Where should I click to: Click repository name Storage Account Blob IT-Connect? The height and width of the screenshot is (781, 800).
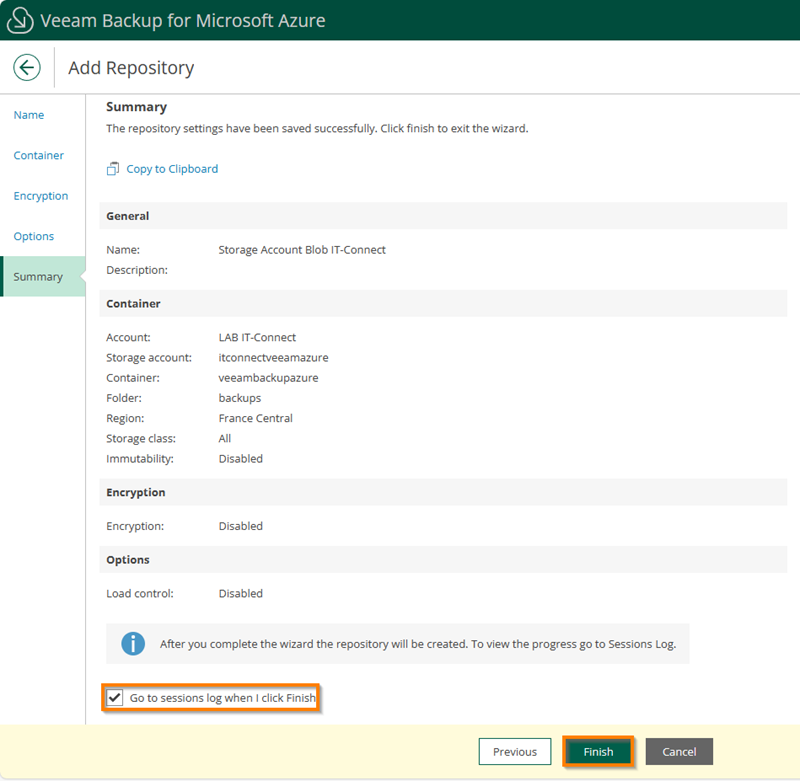point(302,250)
